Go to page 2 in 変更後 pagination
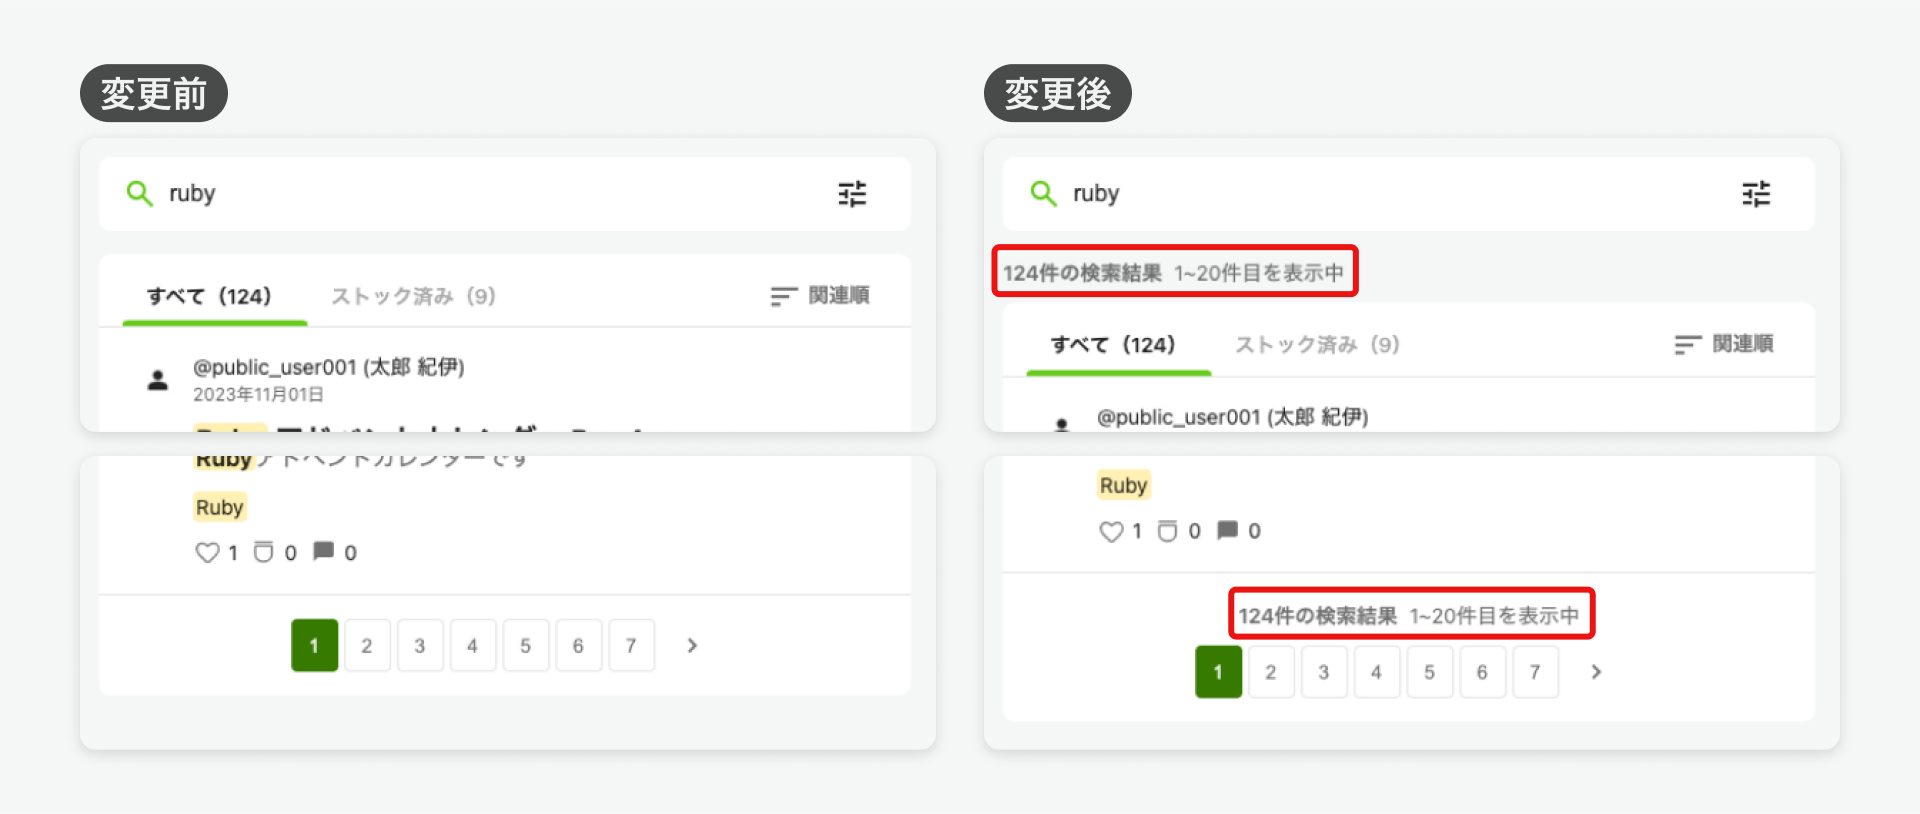Screen dimensions: 1920x814 [1271, 672]
